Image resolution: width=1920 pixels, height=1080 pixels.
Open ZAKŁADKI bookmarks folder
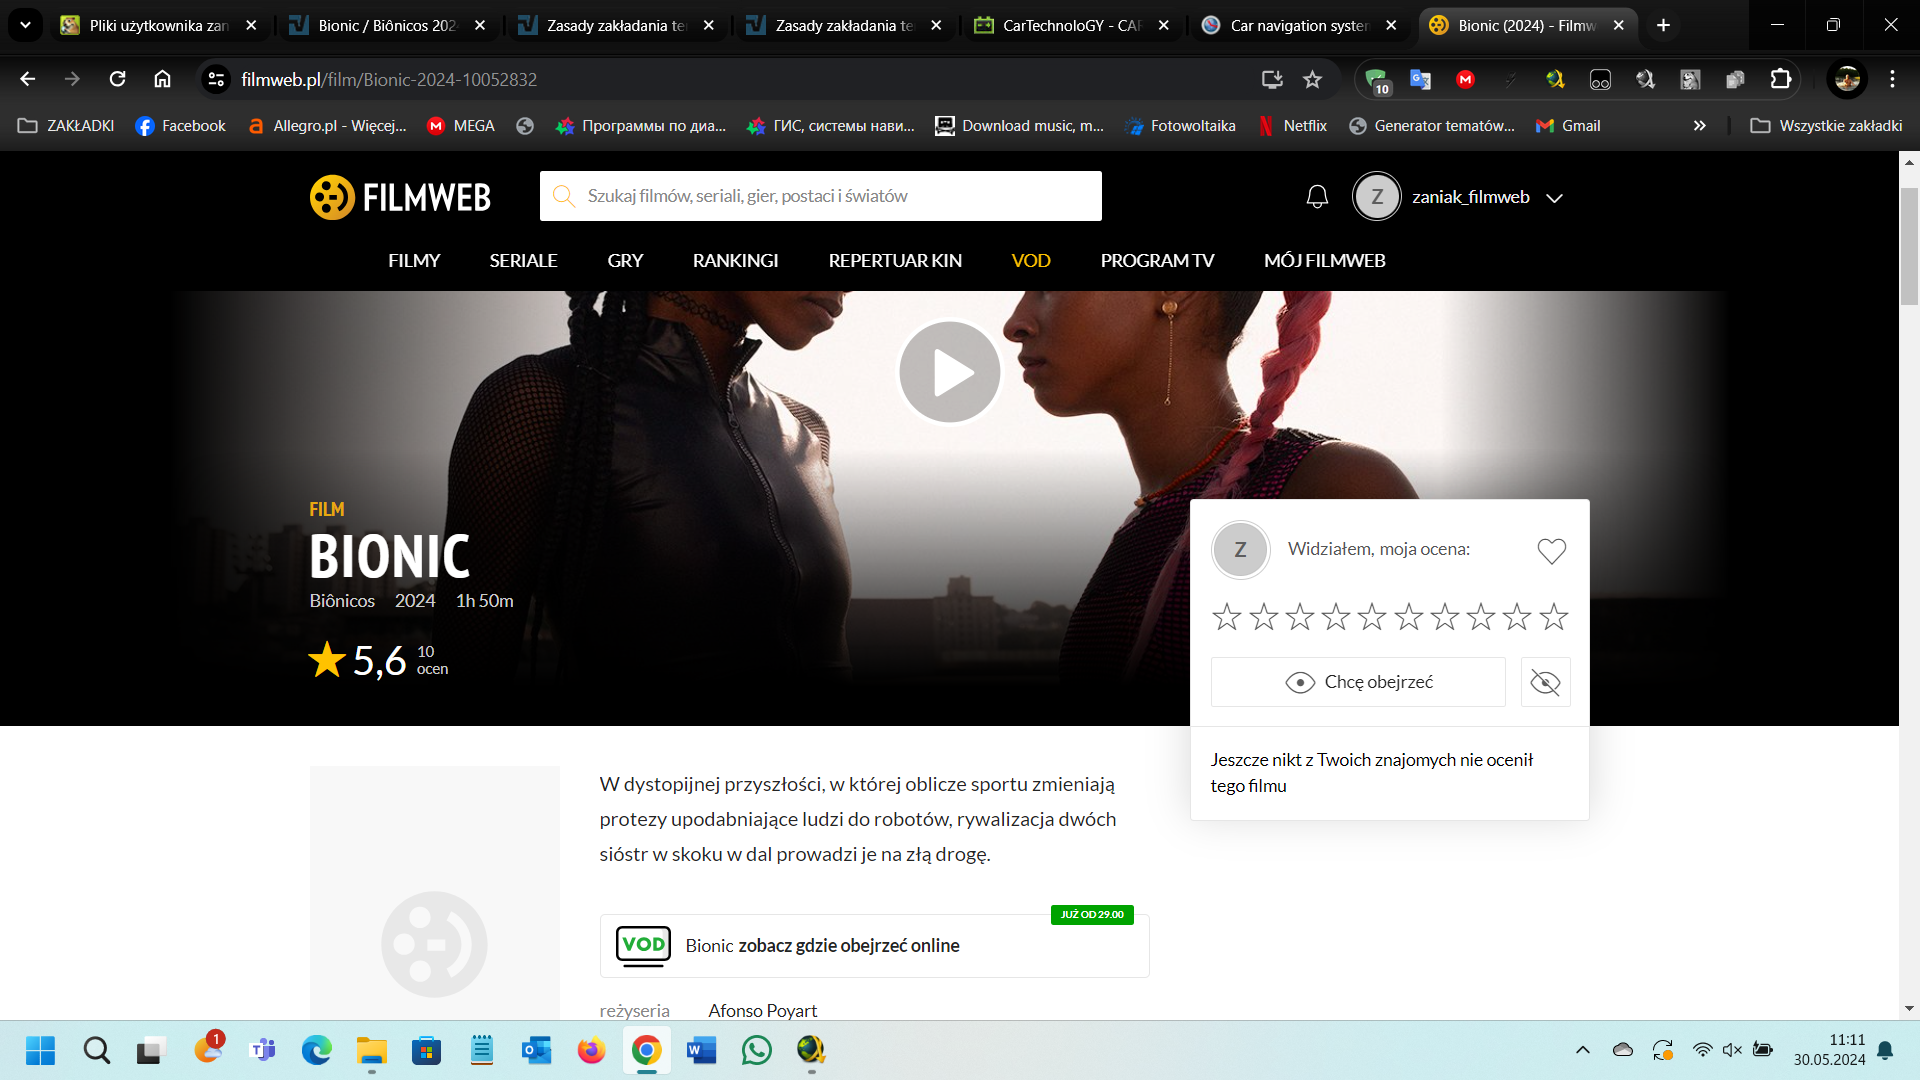pos(66,126)
